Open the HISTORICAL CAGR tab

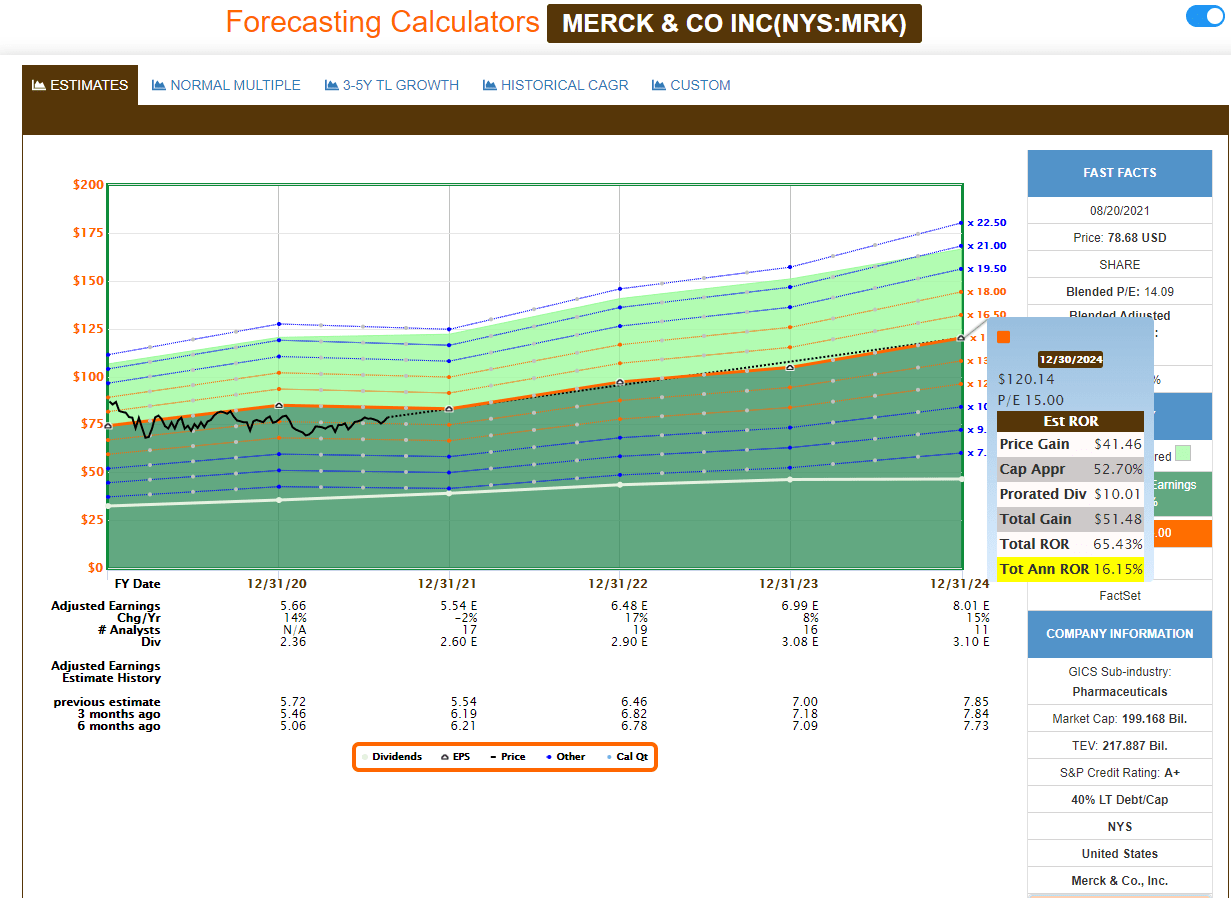tap(555, 85)
